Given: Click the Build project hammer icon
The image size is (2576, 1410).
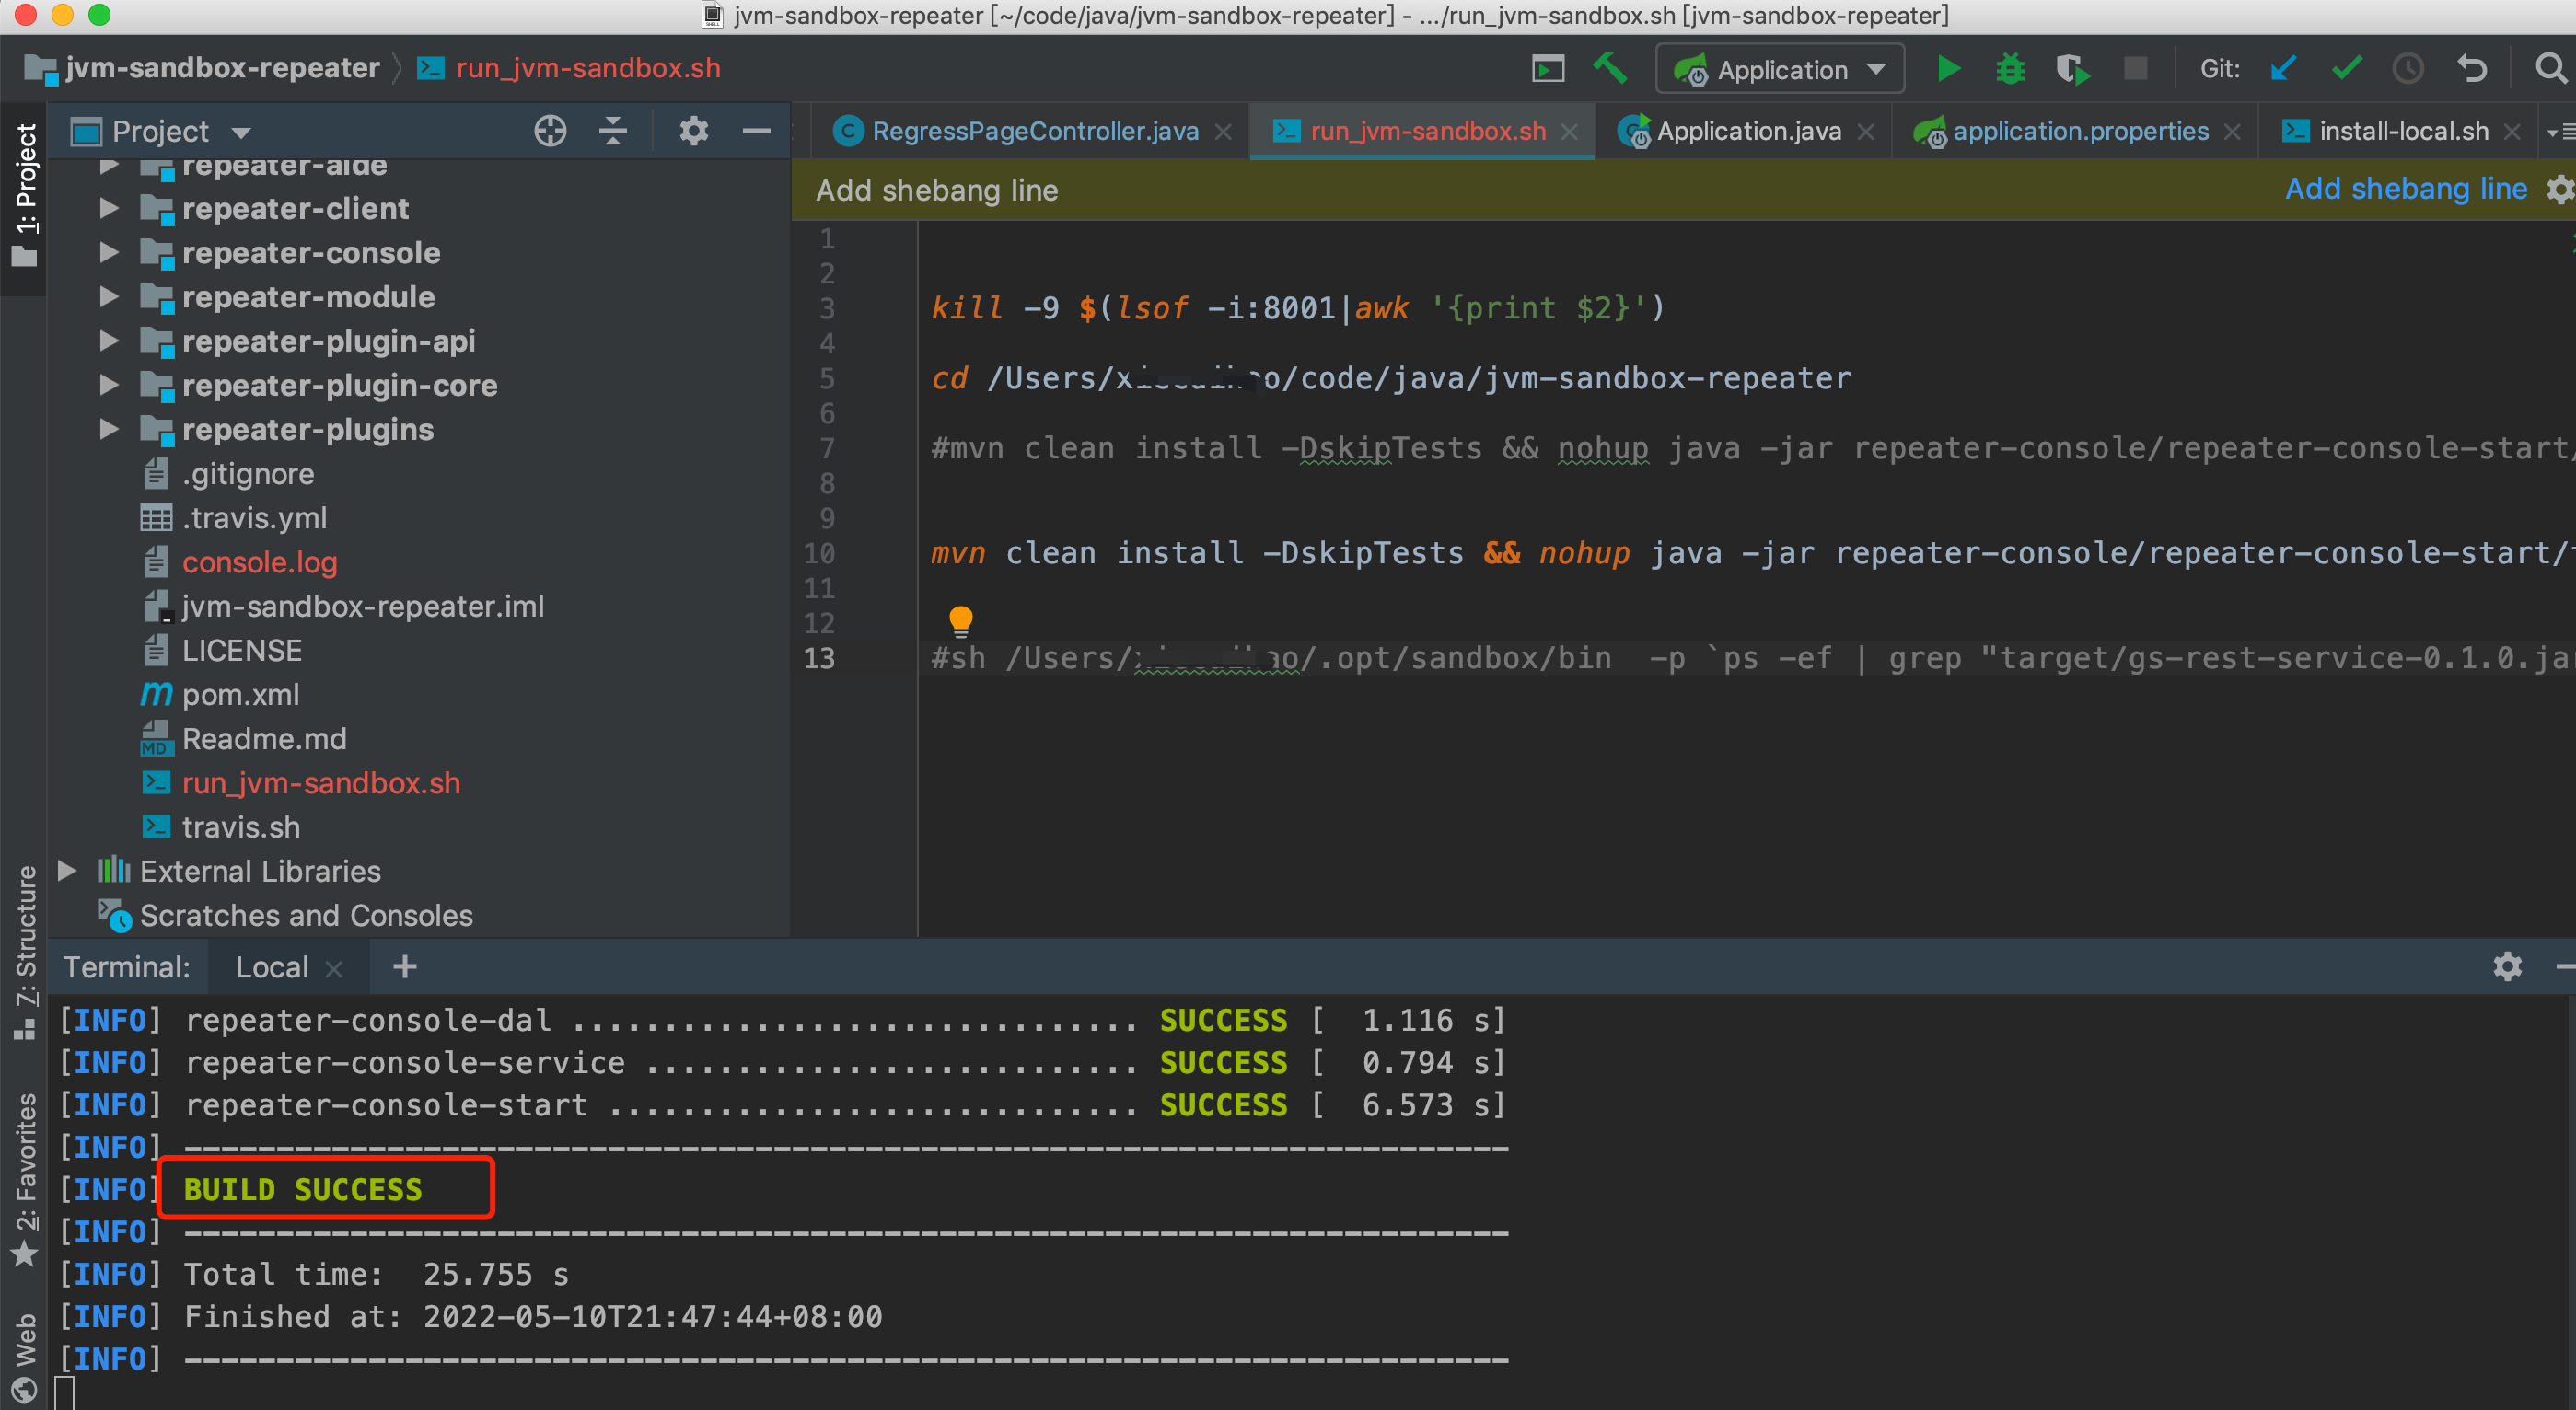Looking at the screenshot, I should point(1610,69).
